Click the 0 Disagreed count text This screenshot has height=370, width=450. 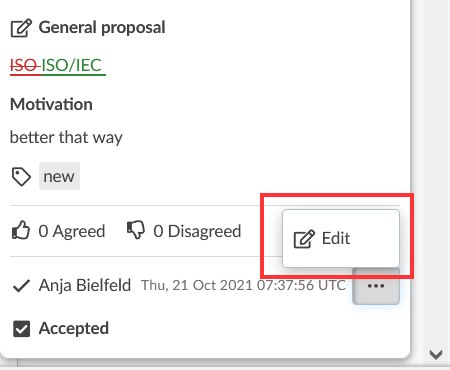[x=197, y=231]
